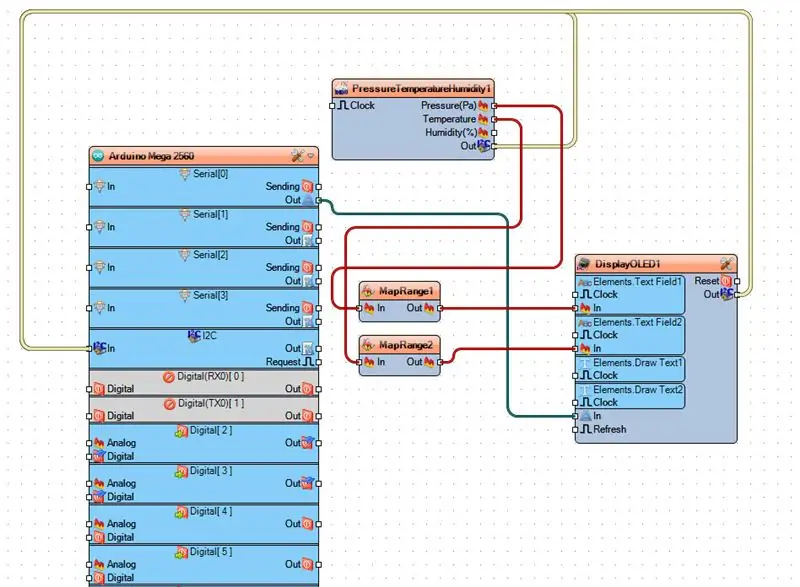Image resolution: width=800 pixels, height=587 pixels.
Task: Click the DisplayOLED1 component icon
Action: tap(584, 264)
